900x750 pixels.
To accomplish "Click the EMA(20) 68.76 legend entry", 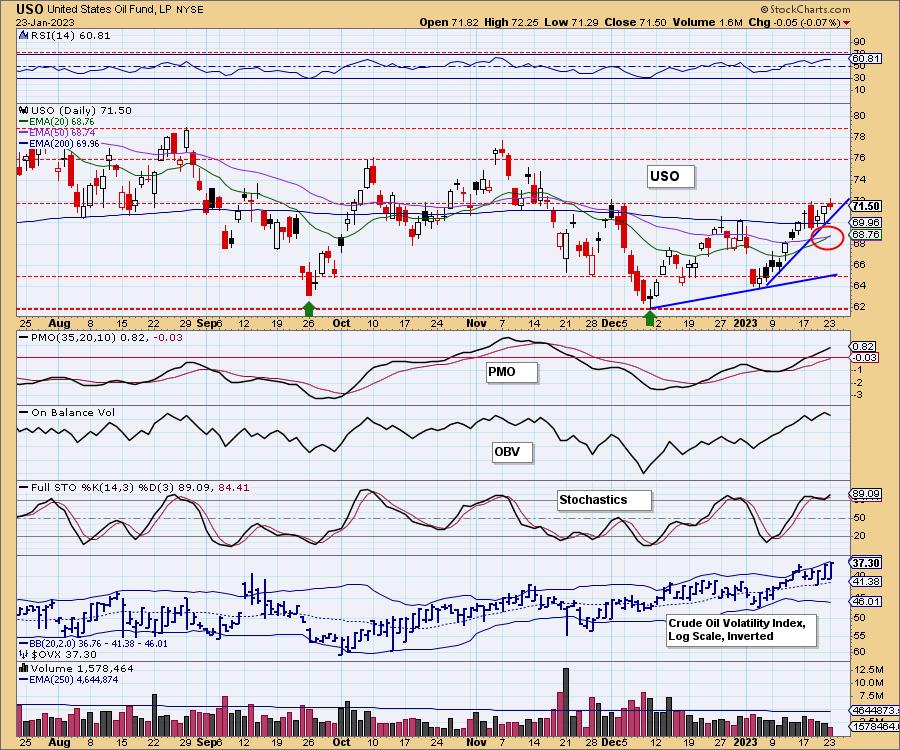I will [57, 122].
